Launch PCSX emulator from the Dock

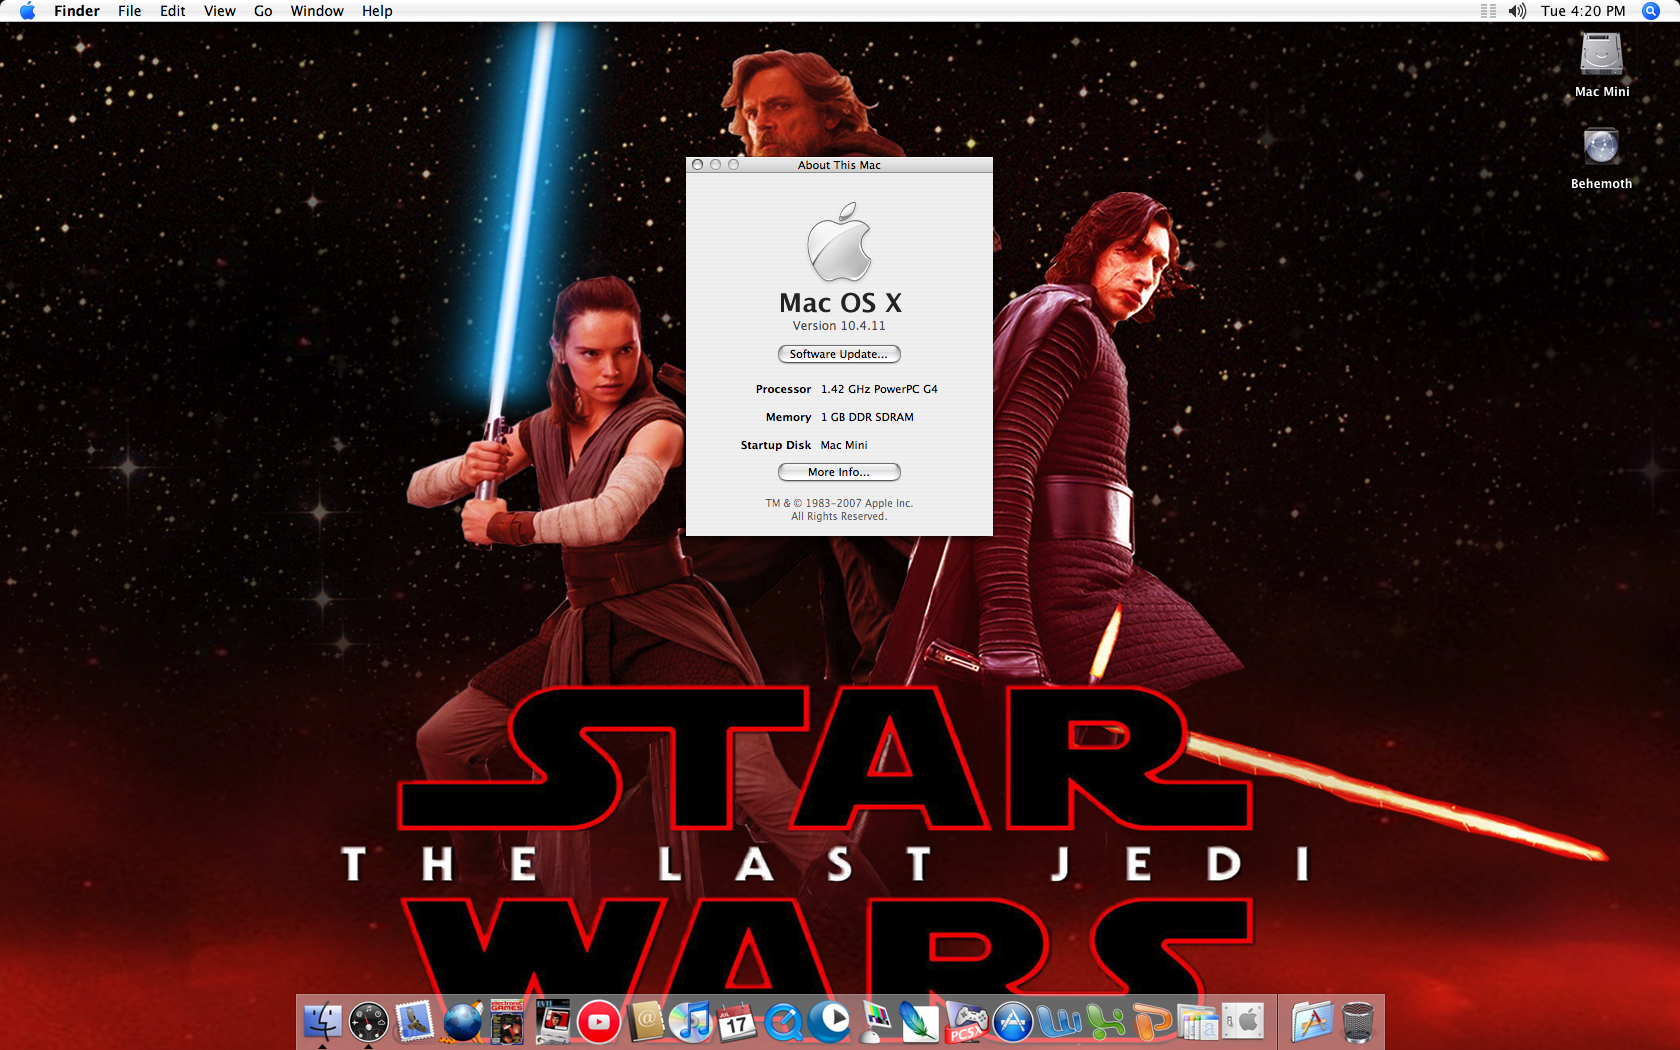(967, 1021)
